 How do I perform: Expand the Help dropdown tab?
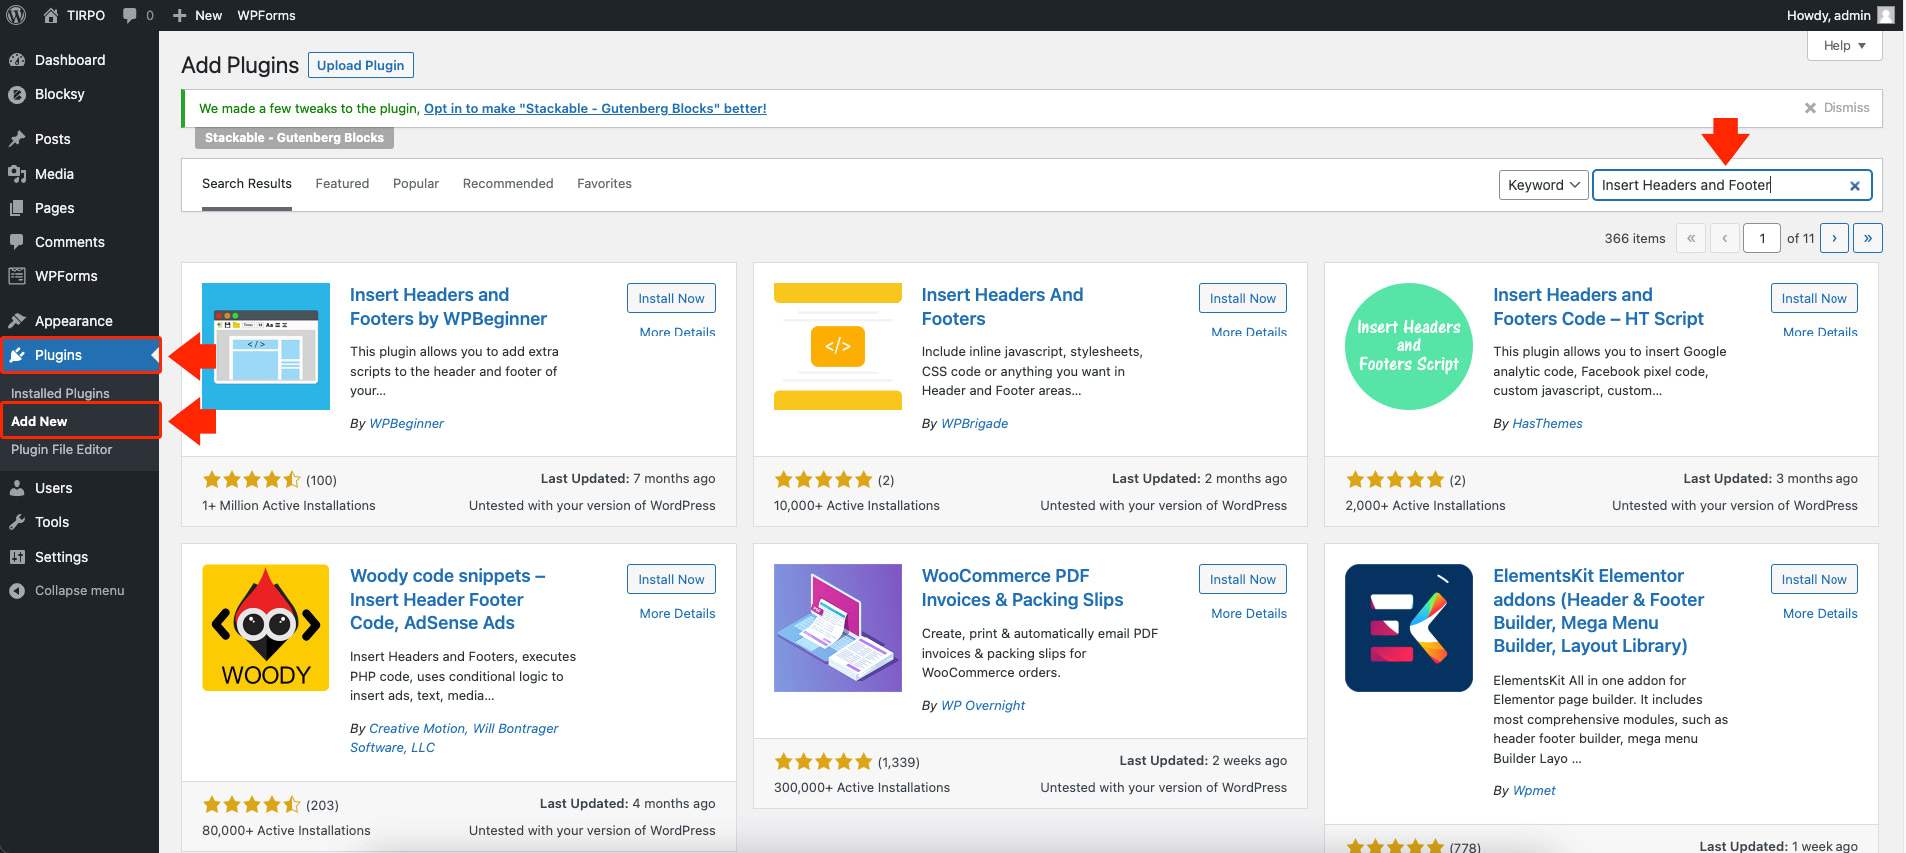1845,46
